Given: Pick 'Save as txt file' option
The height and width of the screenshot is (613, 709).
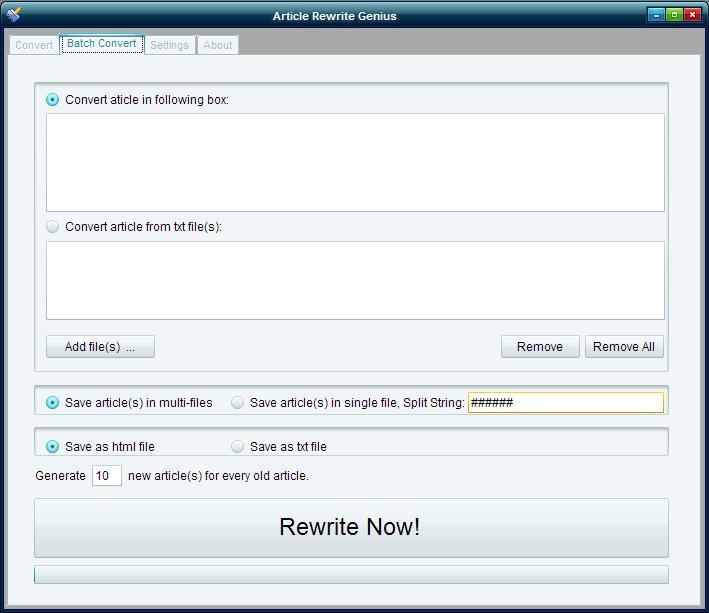Looking at the screenshot, I should pos(238,447).
